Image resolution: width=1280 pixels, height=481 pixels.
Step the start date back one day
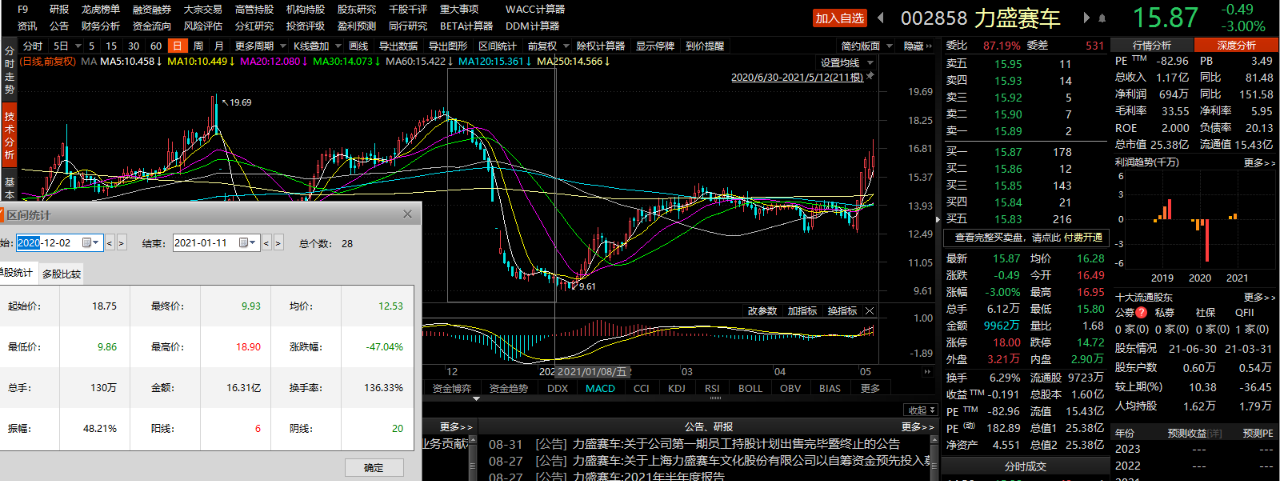tap(110, 242)
